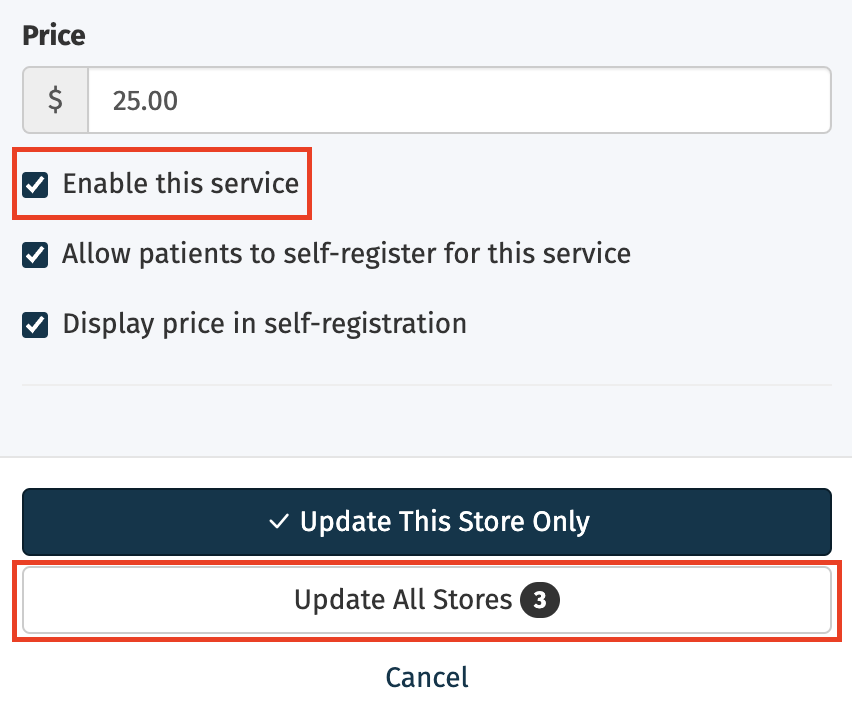Cancel the service changes
The image size is (852, 722).
[427, 677]
